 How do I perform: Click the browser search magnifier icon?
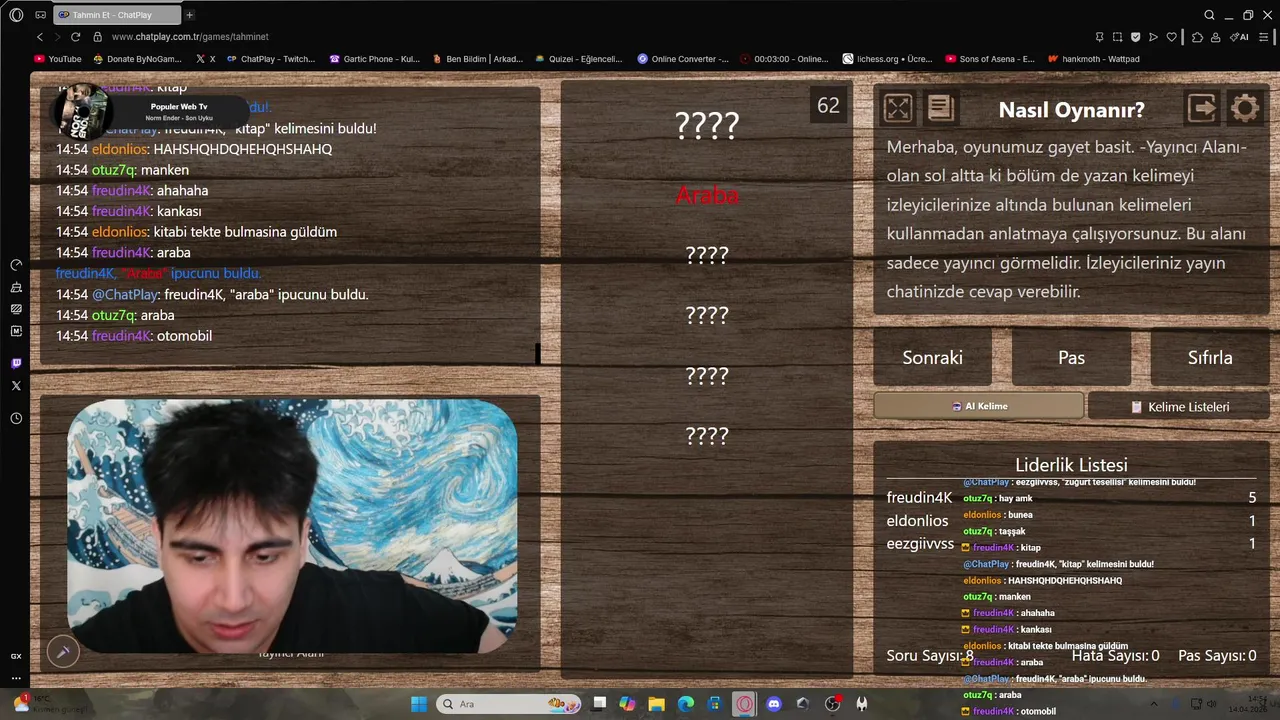point(1209,15)
